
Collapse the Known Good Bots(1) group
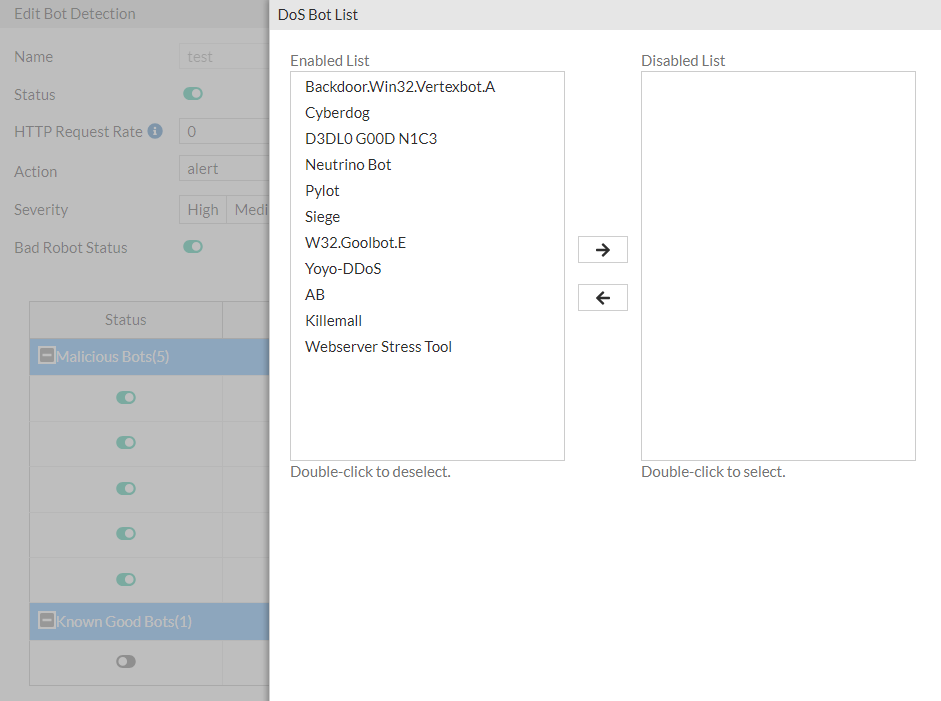[x=45, y=620]
